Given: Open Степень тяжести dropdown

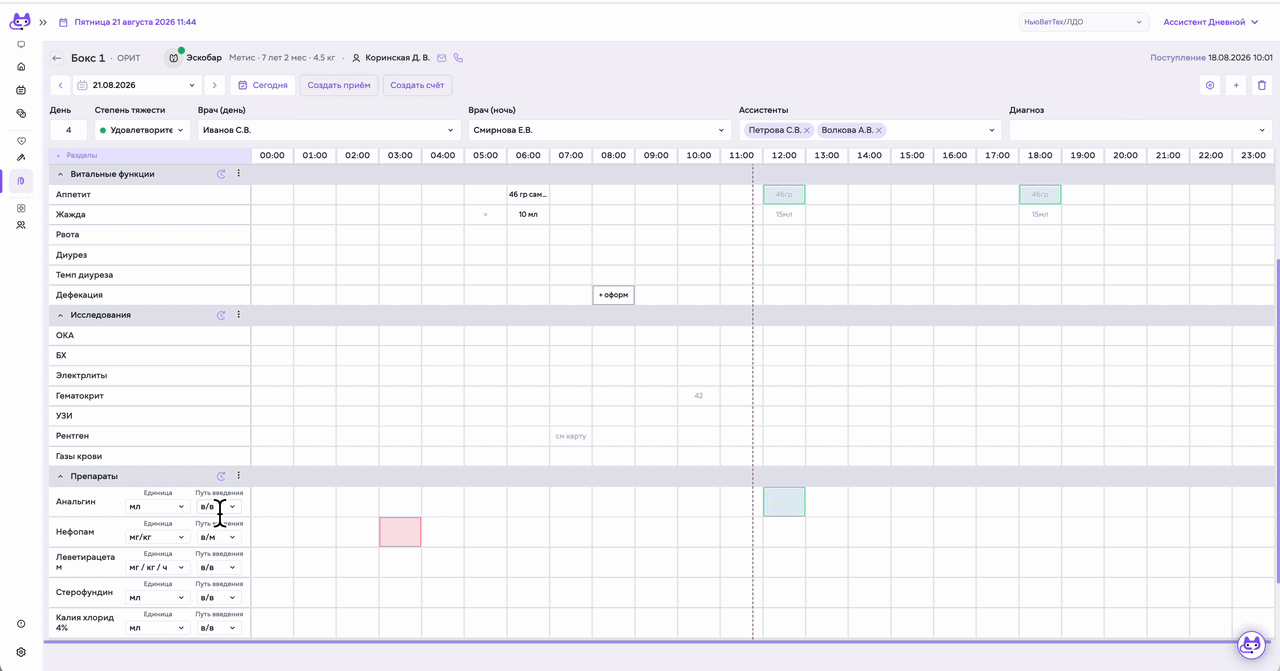Looking at the screenshot, I should pos(142,130).
